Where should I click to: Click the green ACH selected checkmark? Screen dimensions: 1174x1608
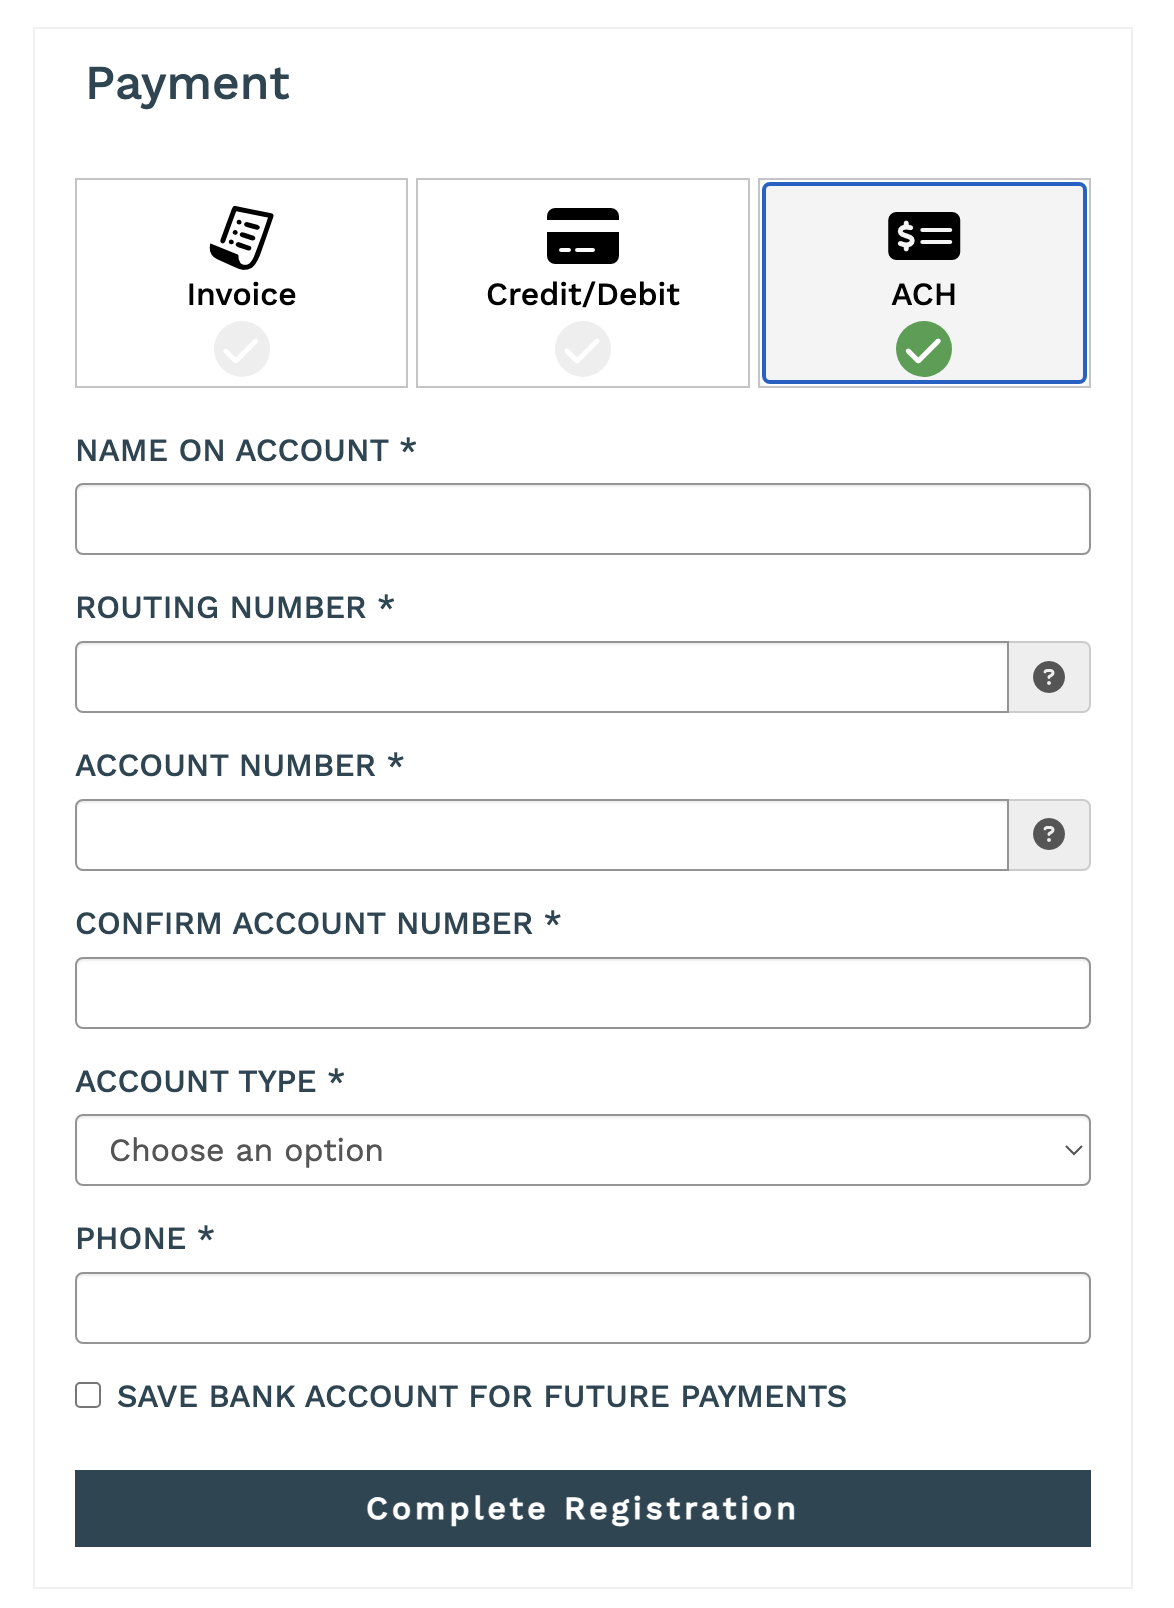924,349
